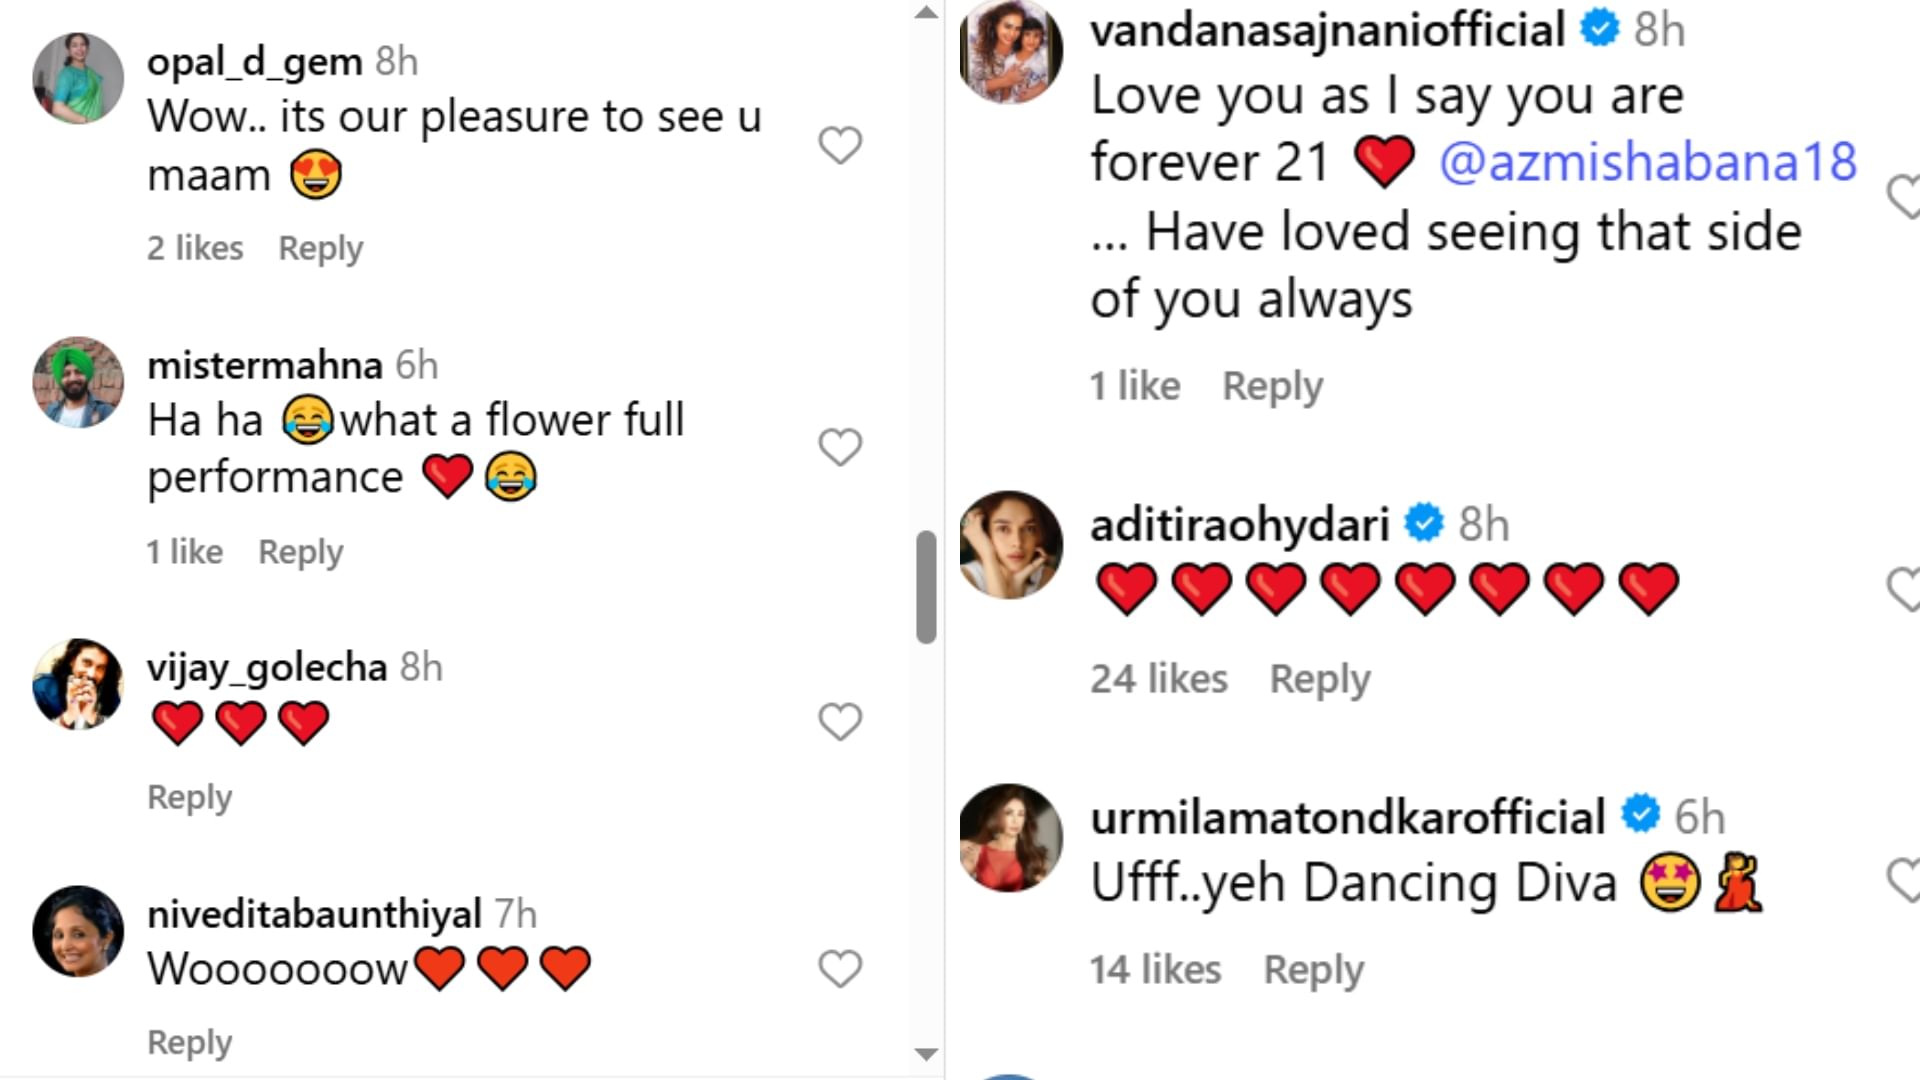Click the scroll down arrow in comments
The height and width of the screenshot is (1080, 1920).
927,1054
